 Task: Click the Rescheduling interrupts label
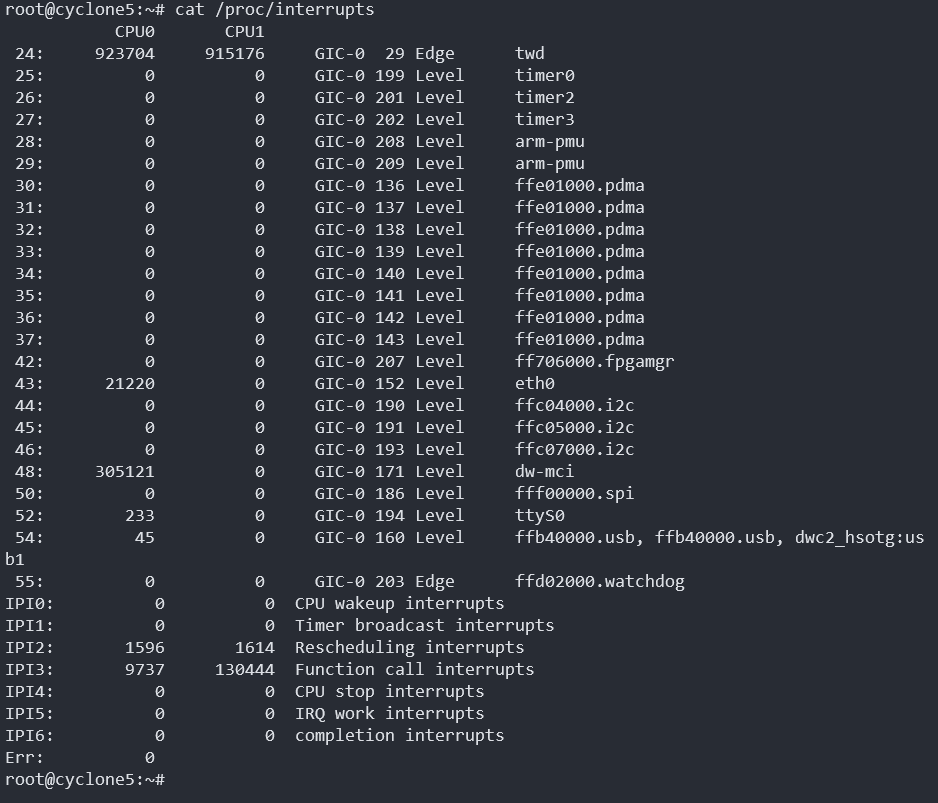click(x=409, y=647)
